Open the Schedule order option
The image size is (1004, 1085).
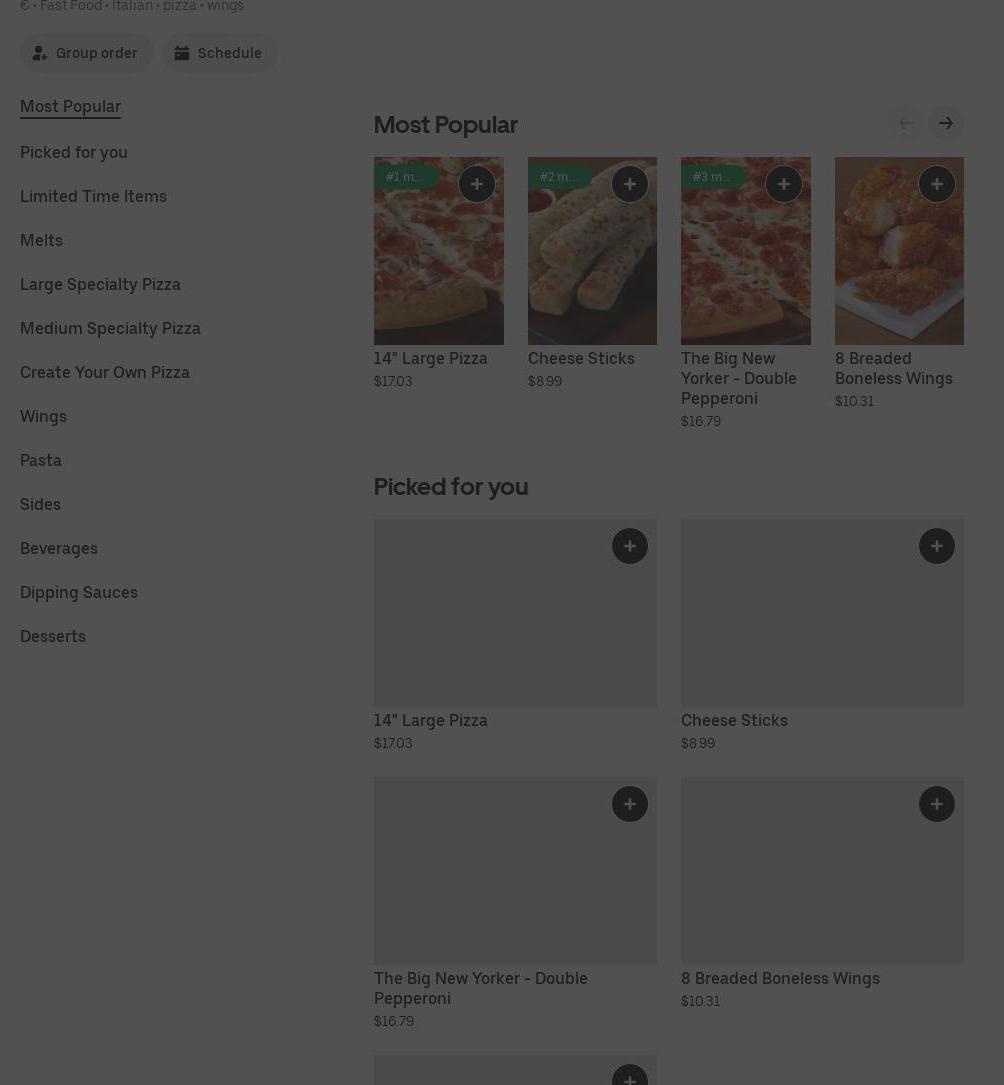219,53
